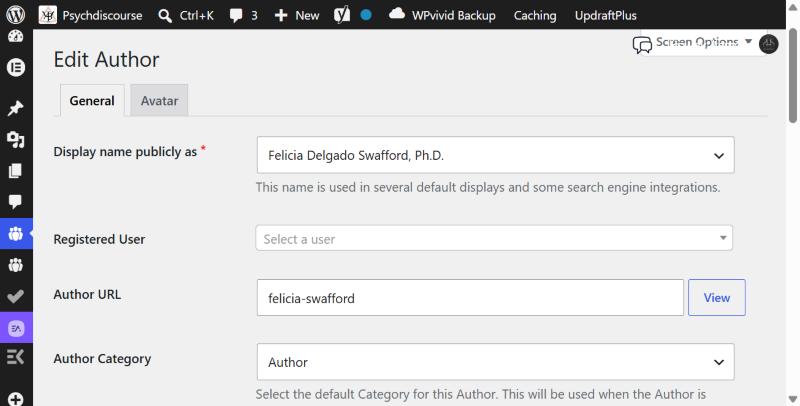
Task: Click the WPvivid cloud icon
Action: click(397, 14)
